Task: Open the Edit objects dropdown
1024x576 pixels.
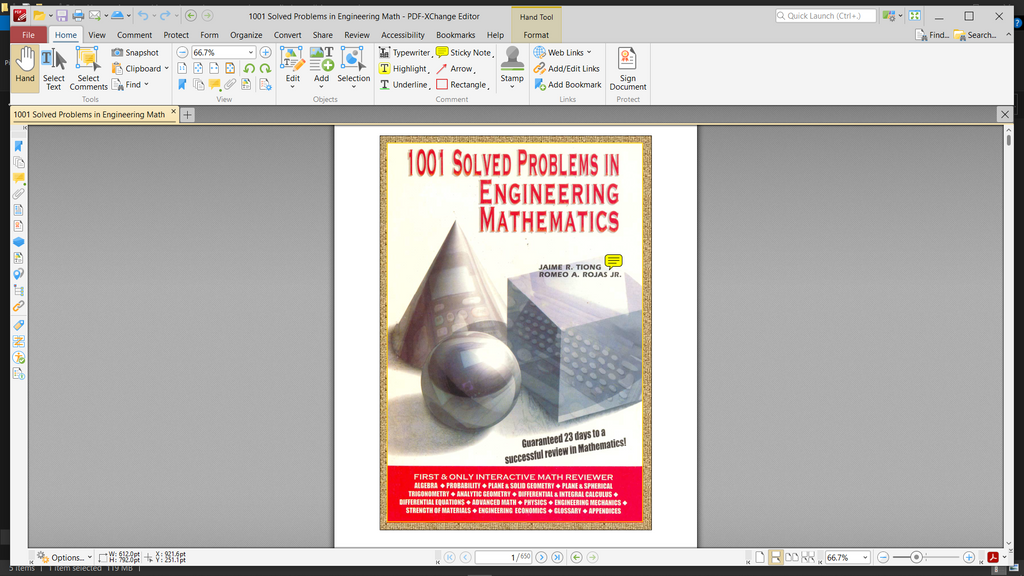Action: [x=293, y=86]
